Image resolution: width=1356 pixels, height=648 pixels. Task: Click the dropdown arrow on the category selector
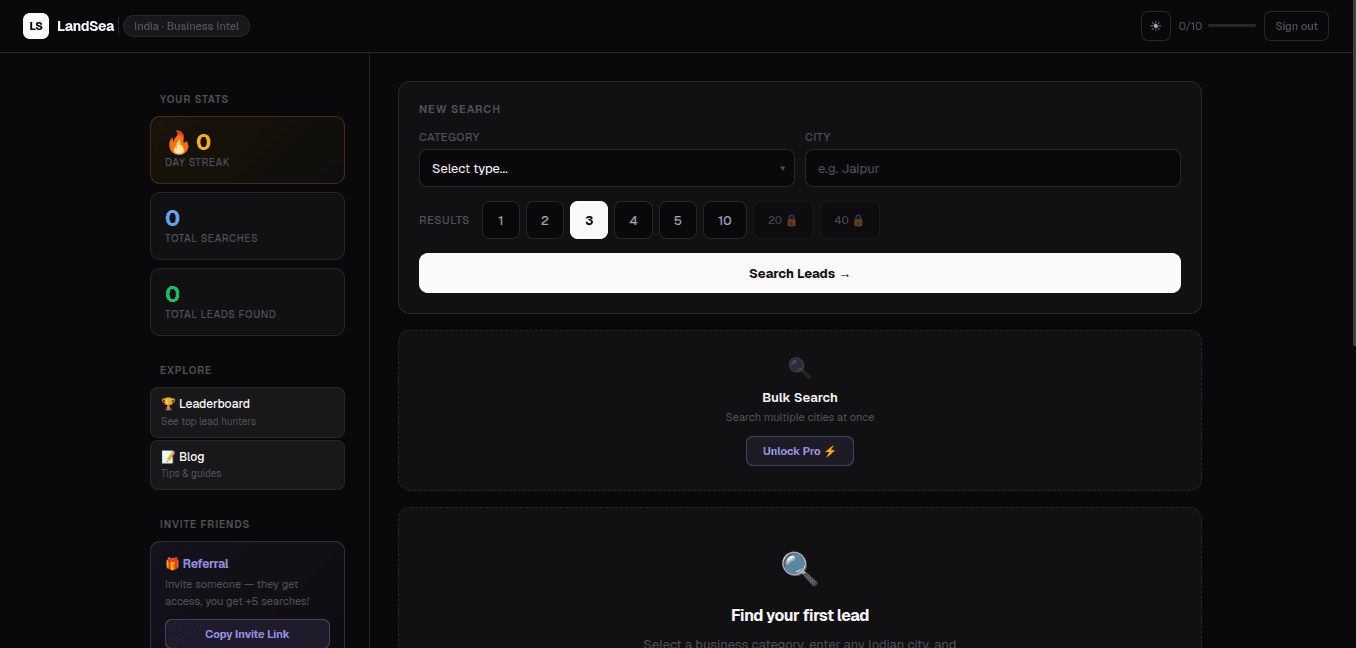click(x=783, y=168)
